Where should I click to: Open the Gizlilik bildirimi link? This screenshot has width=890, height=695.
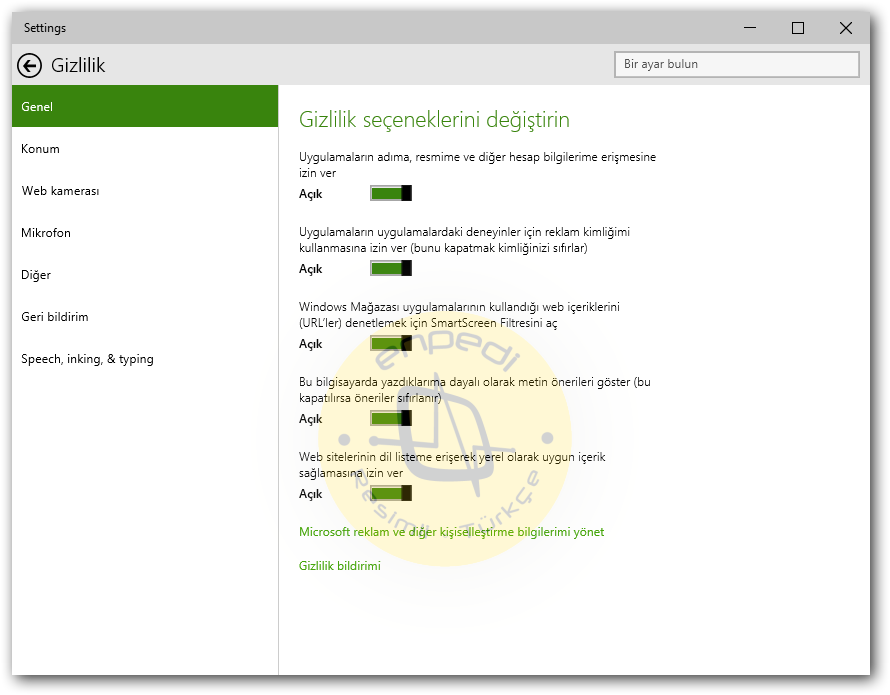[x=339, y=566]
